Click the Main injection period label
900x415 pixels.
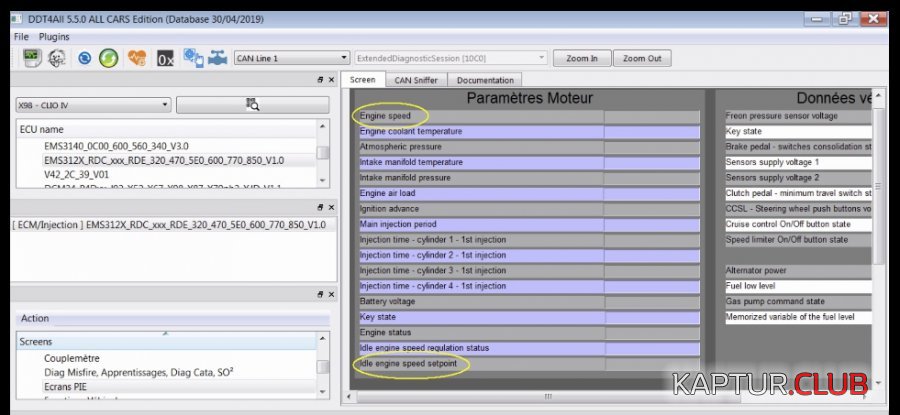coord(398,224)
